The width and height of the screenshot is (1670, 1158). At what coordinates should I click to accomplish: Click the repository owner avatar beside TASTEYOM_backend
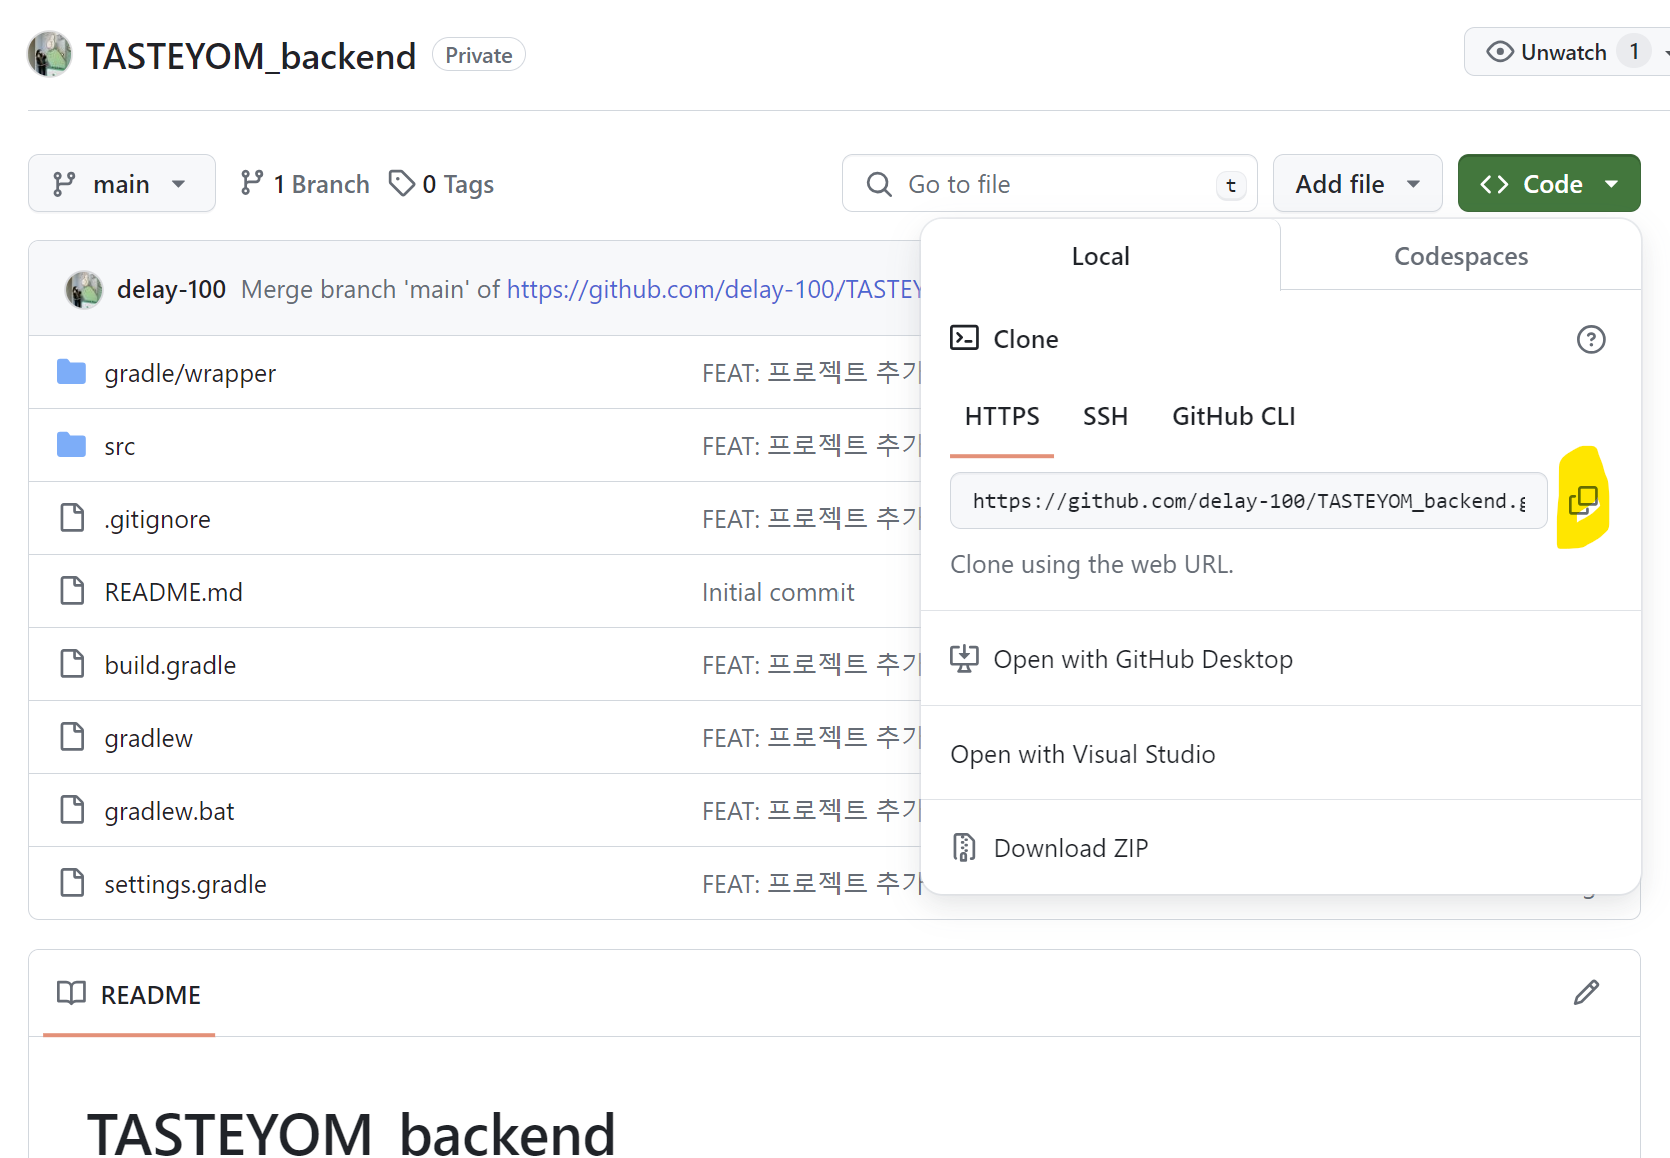tap(49, 54)
